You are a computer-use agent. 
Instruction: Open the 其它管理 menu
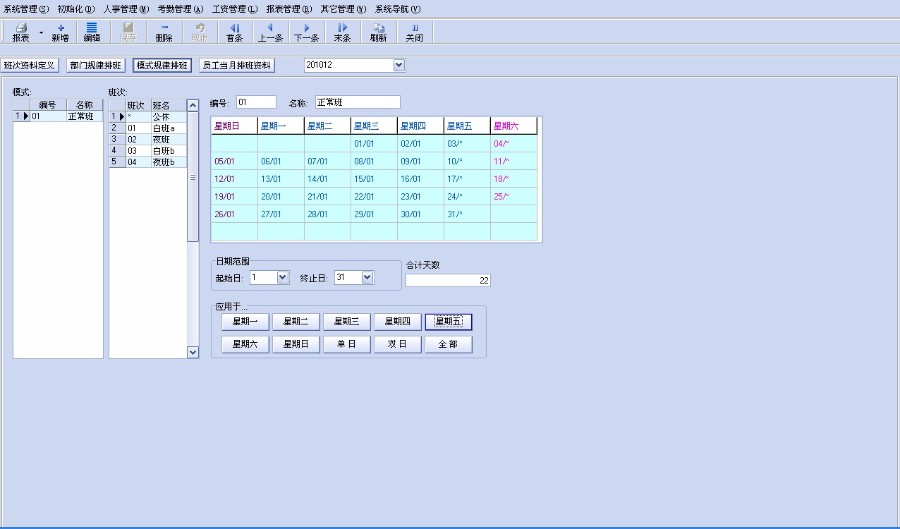343,9
